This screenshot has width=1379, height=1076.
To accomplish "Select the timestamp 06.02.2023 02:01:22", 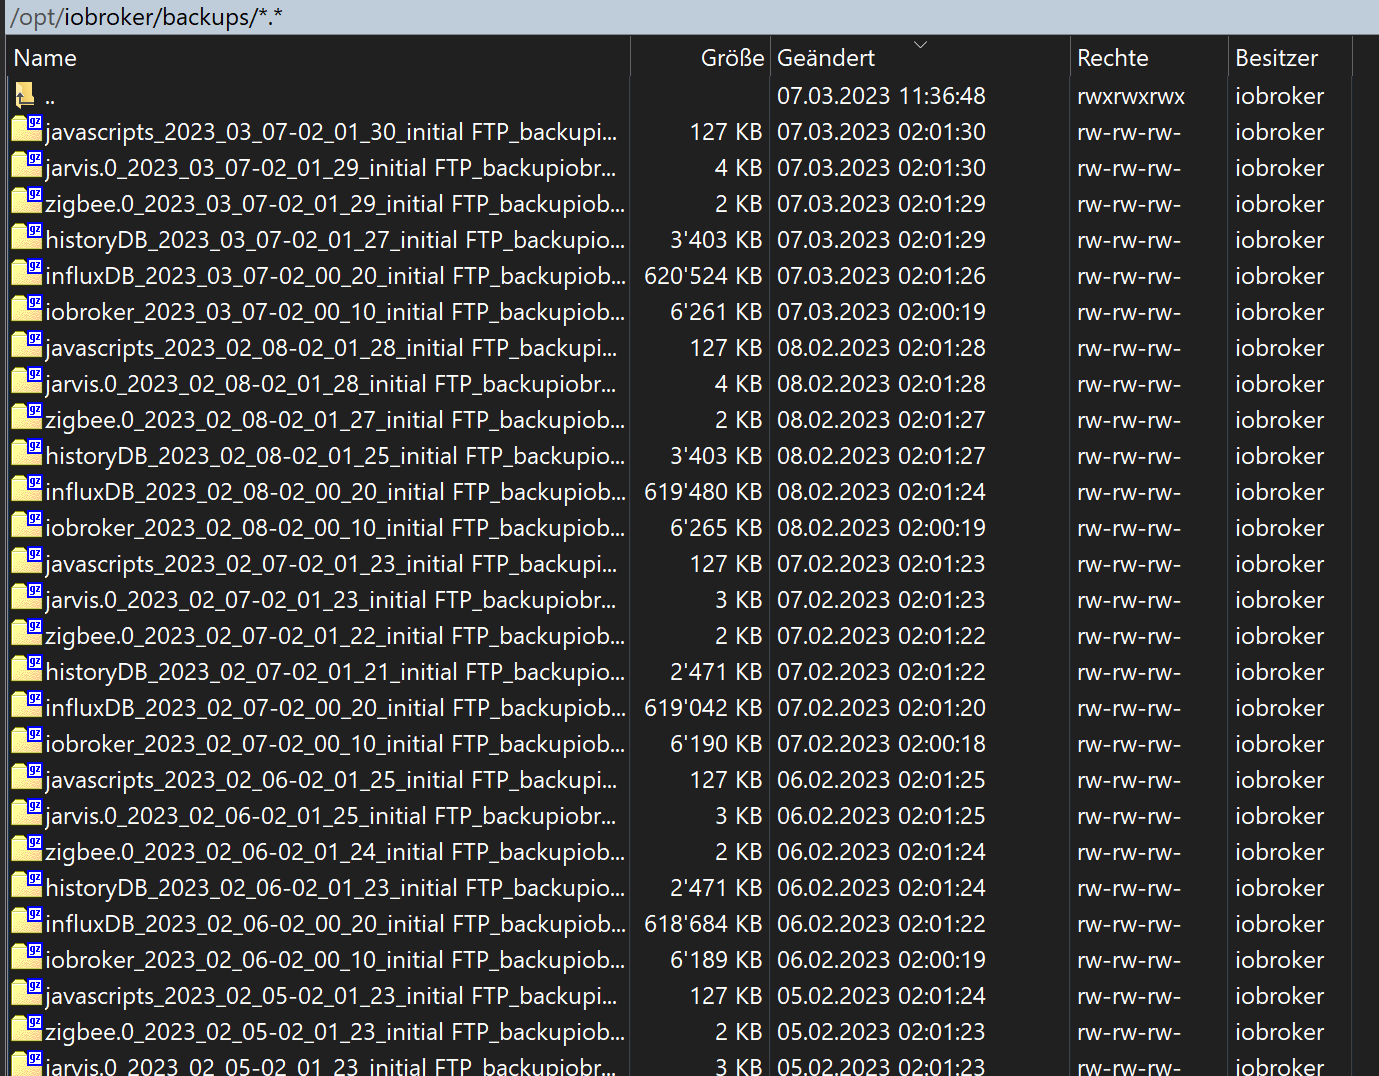I will point(881,924).
